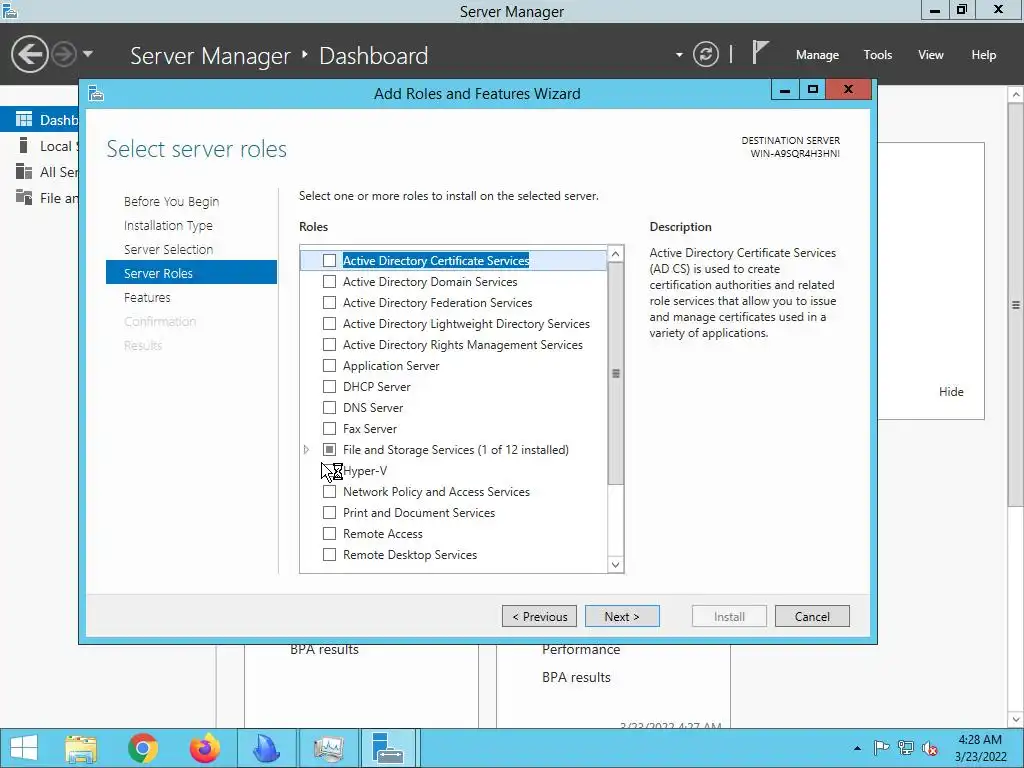This screenshot has height=768, width=1024.
Task: Go to the Server Selection step
Action: click(168, 249)
